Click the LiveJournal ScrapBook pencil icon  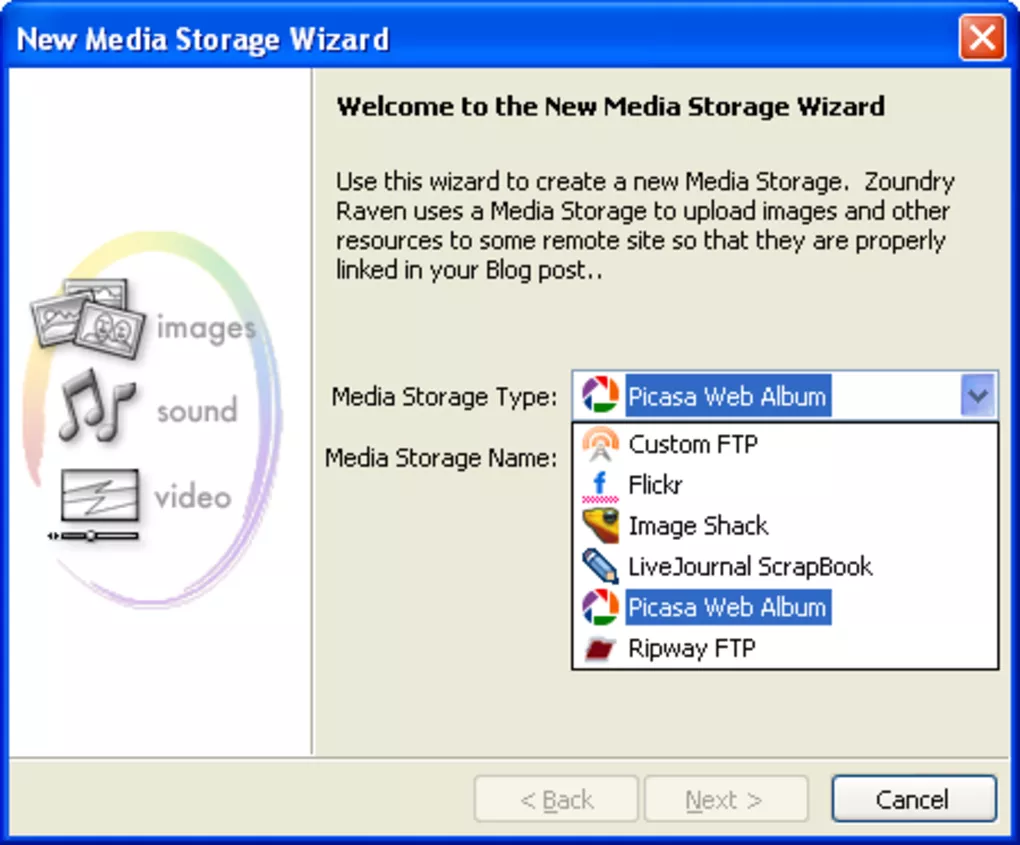(600, 567)
